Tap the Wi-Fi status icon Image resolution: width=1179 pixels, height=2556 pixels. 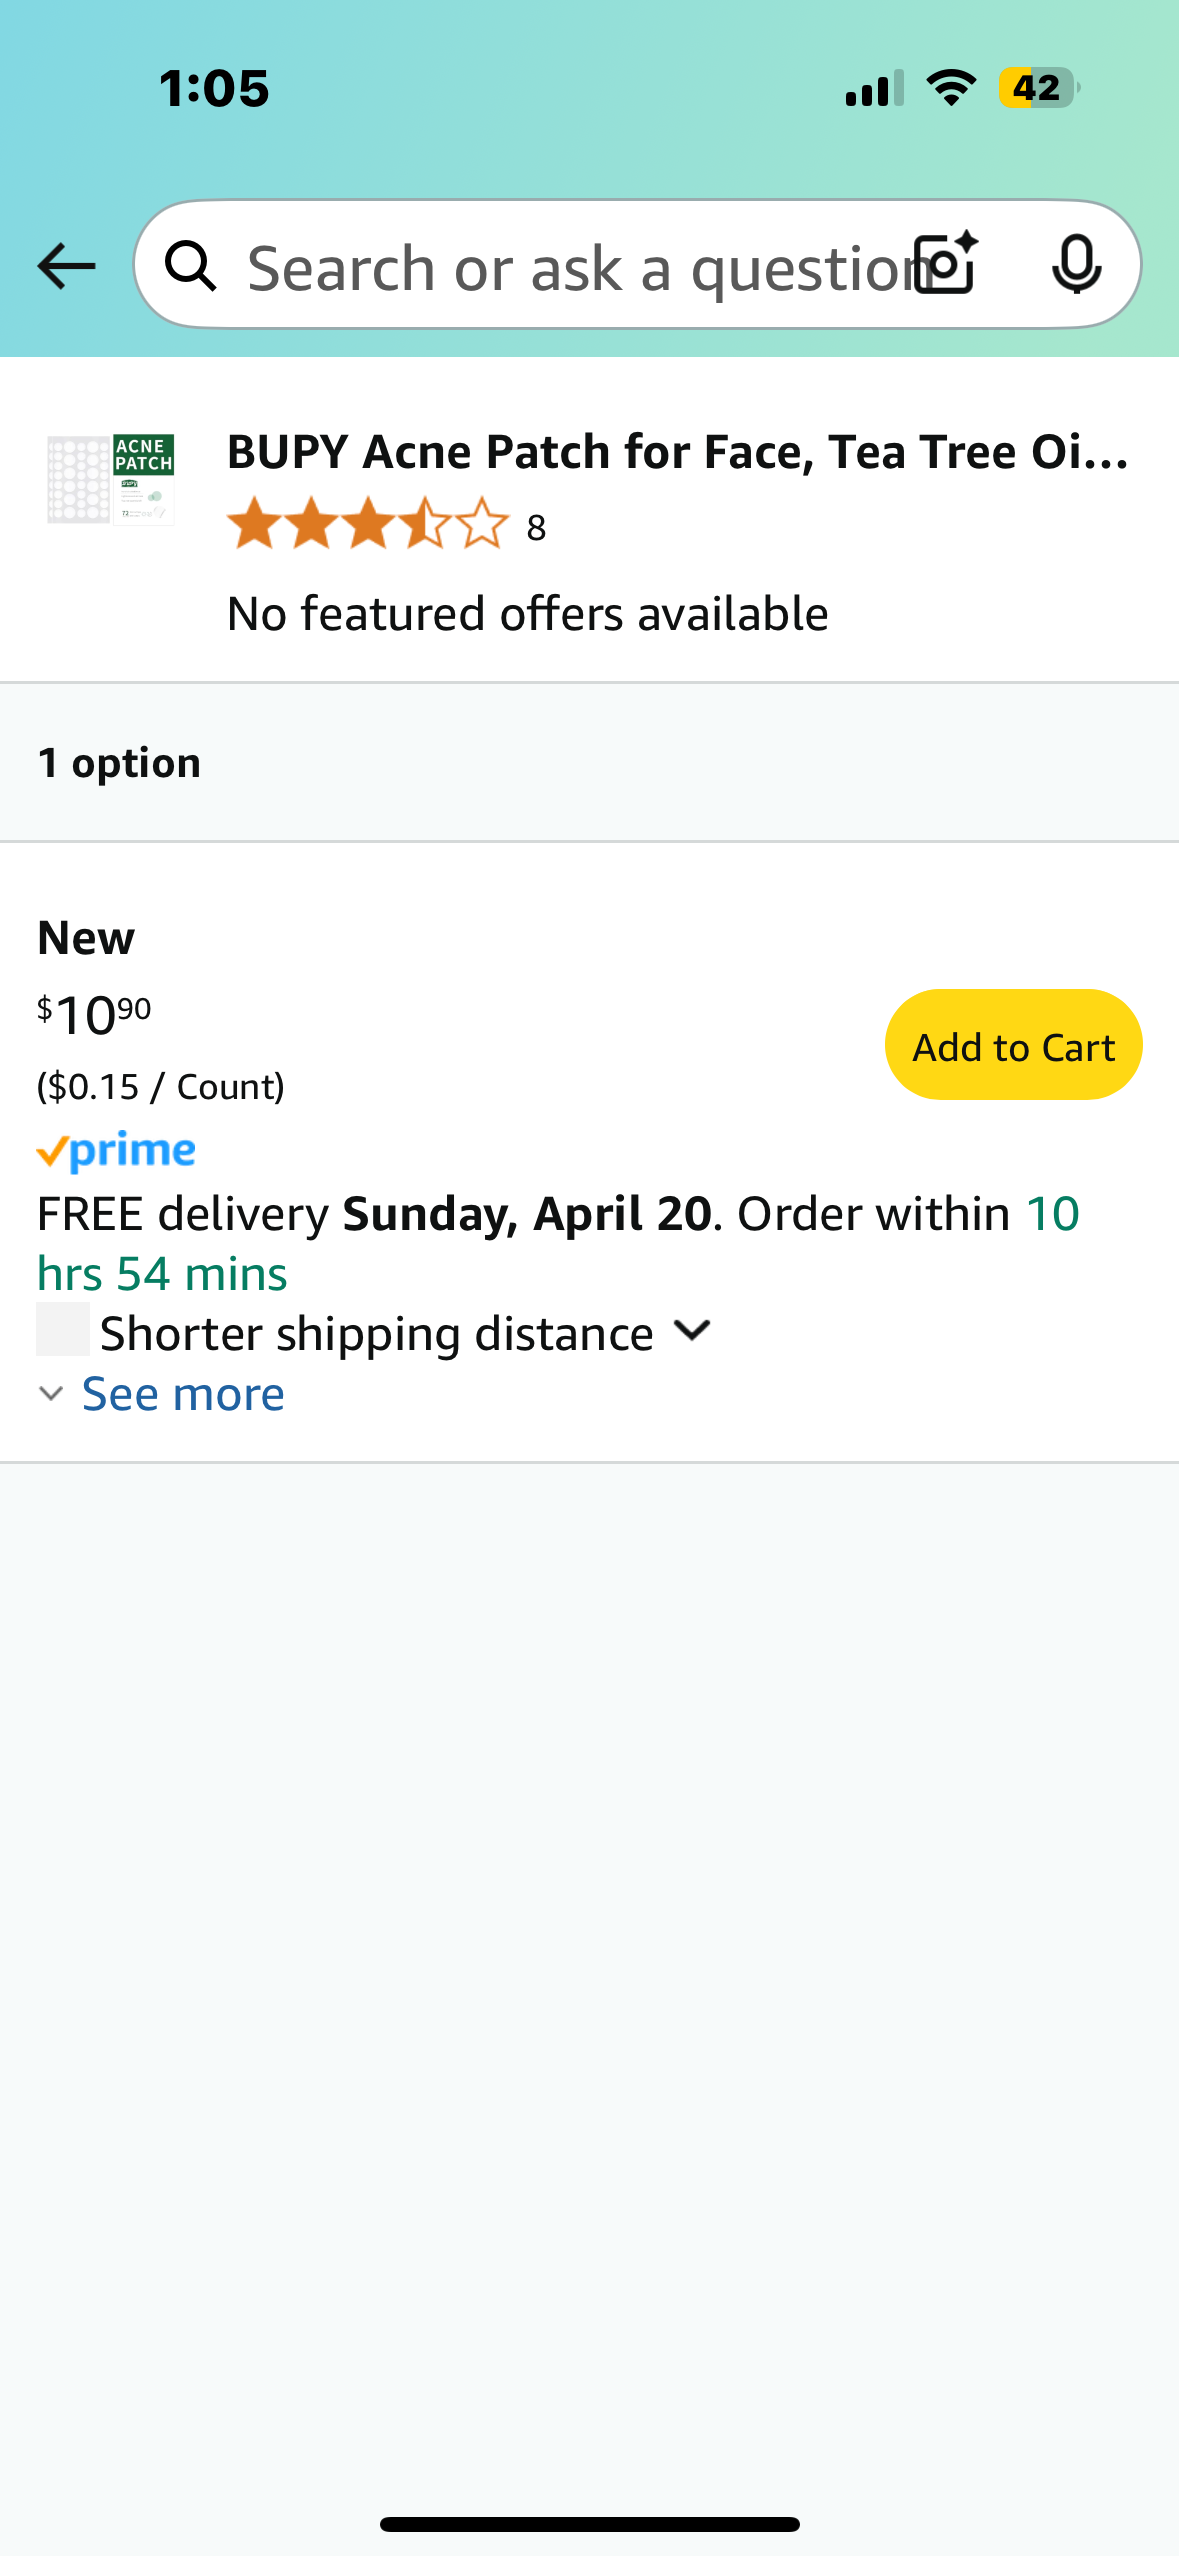(951, 88)
